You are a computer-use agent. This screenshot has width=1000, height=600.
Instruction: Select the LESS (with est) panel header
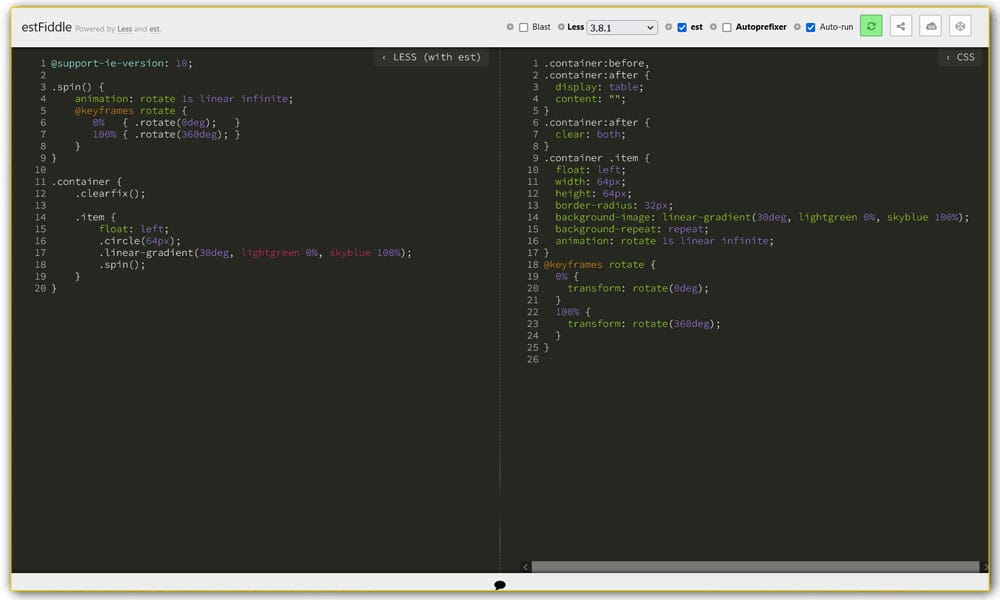coord(432,57)
